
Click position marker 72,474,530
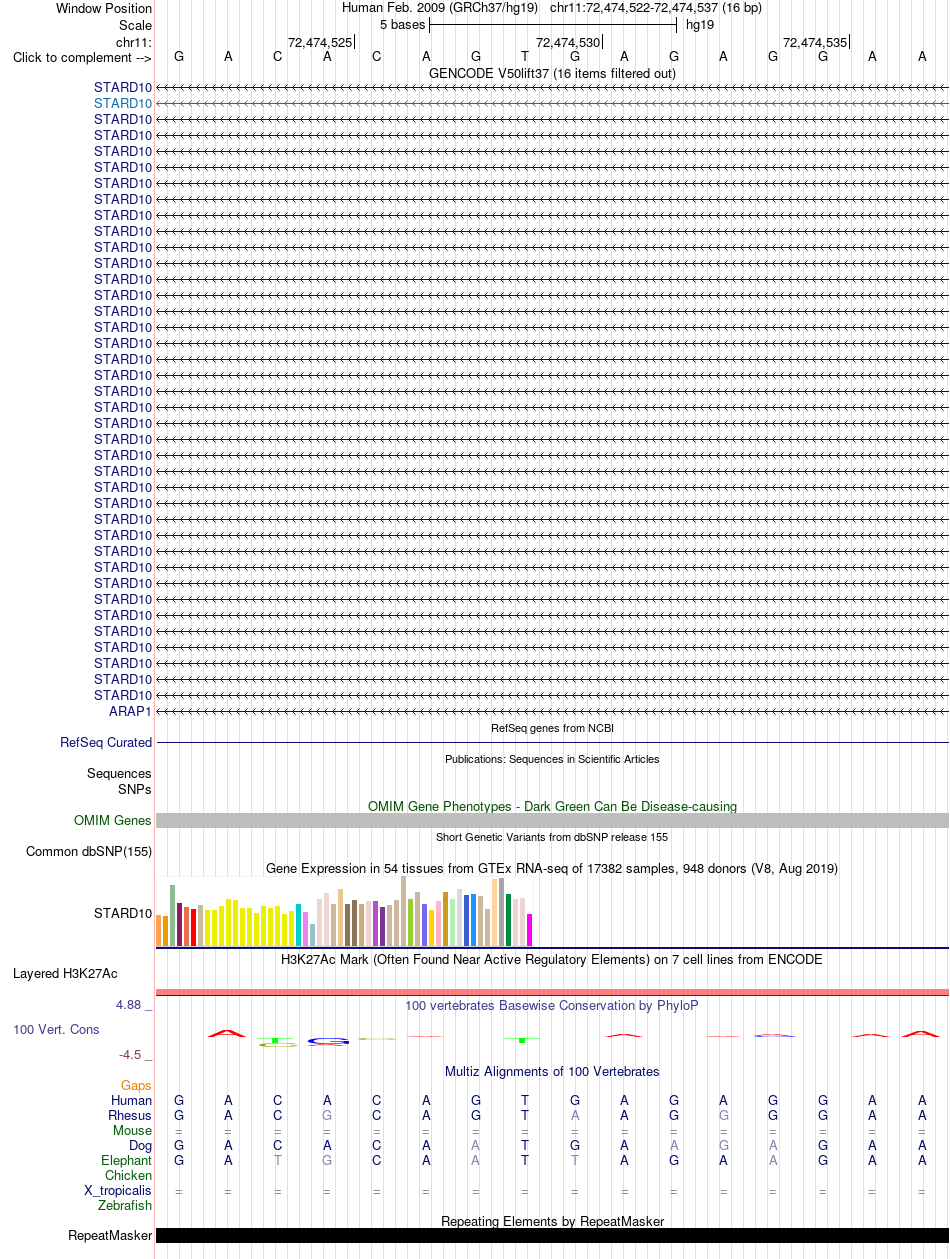568,42
